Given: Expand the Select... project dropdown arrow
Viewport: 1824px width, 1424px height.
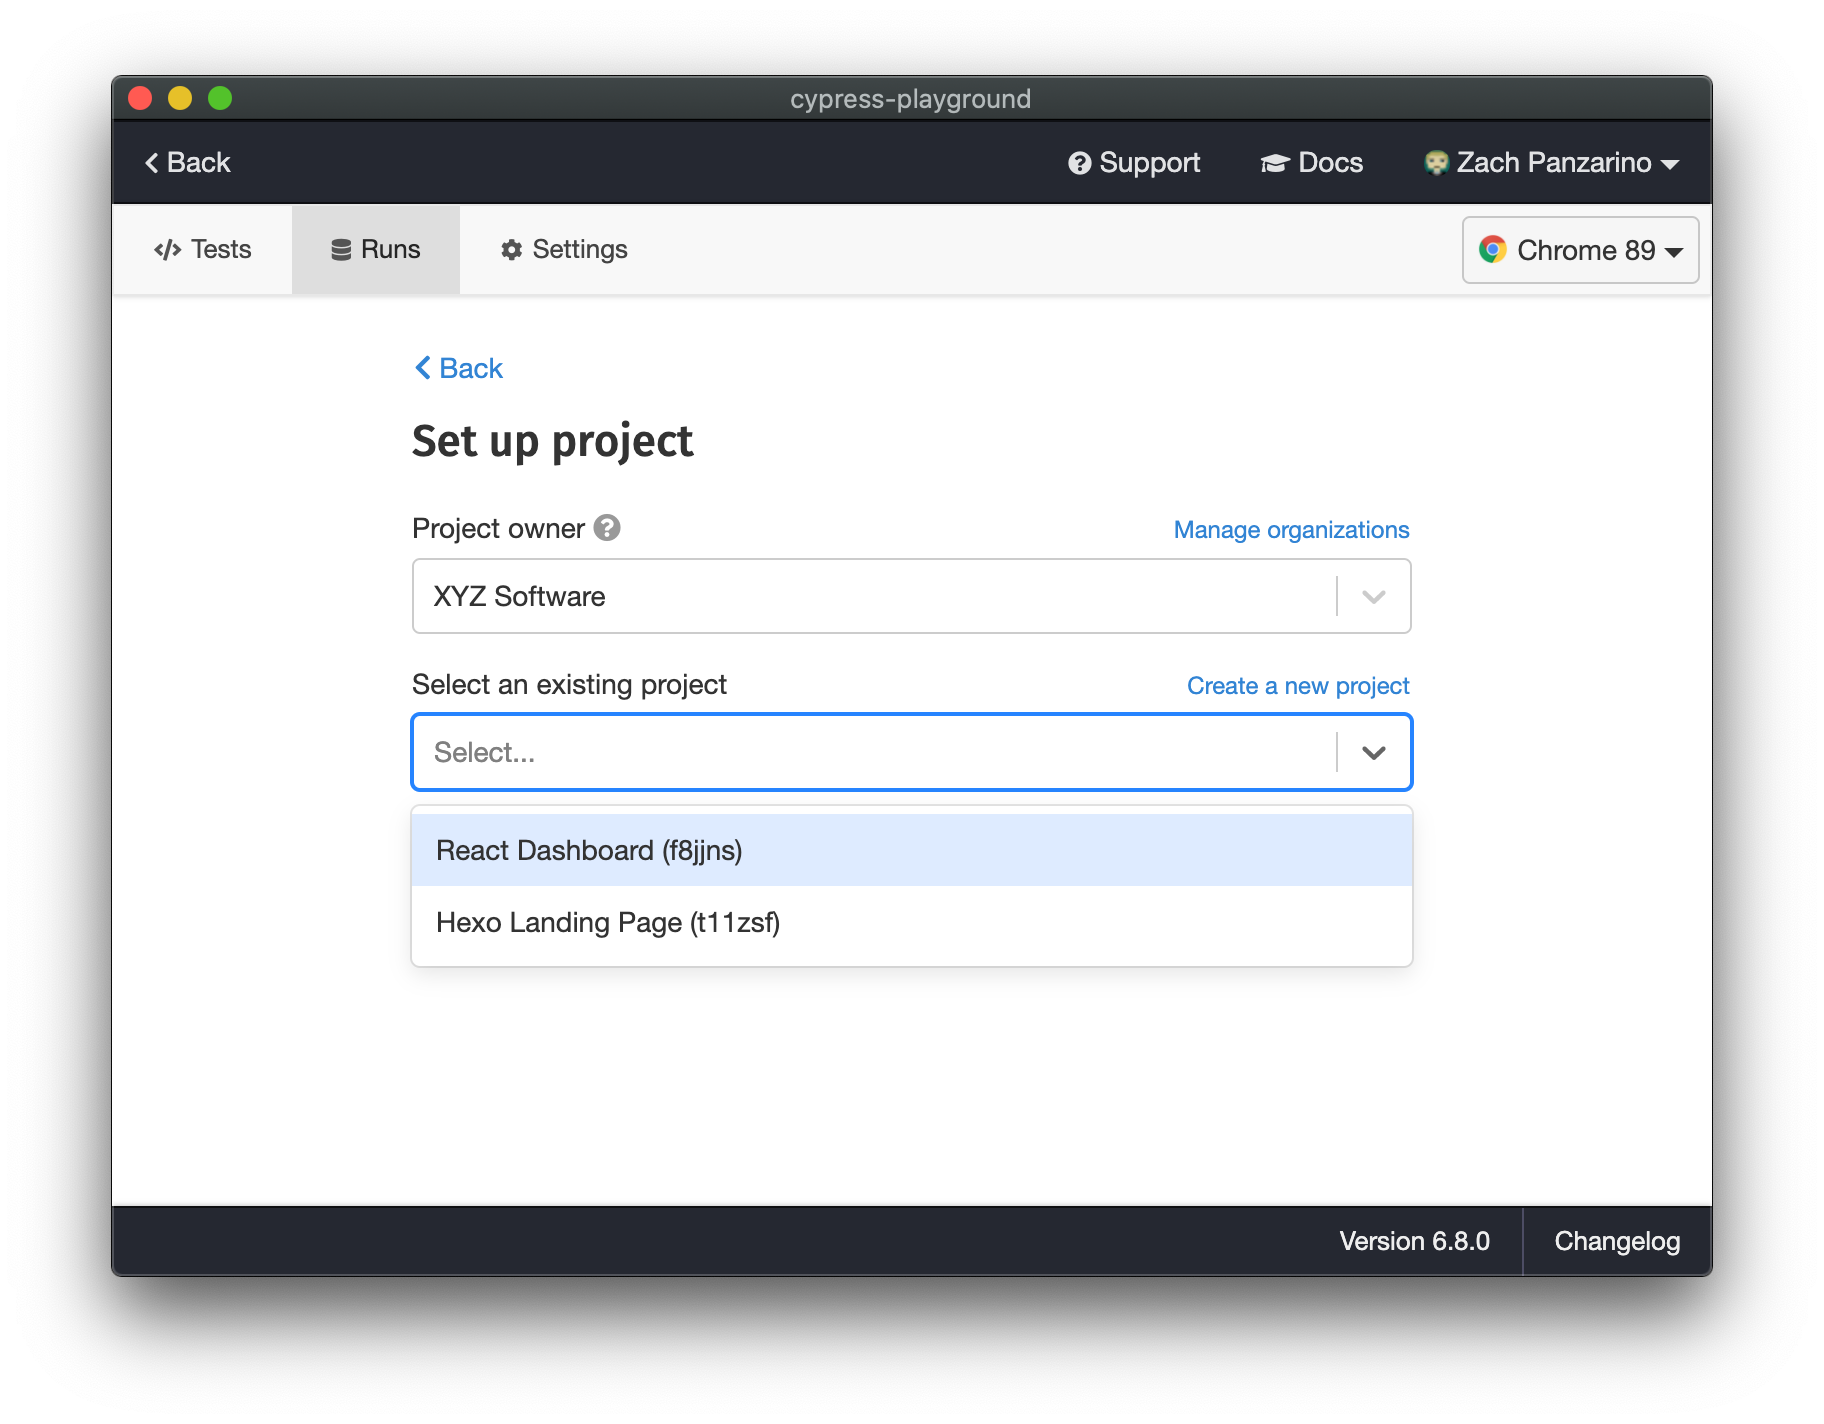Looking at the screenshot, I should click(x=1373, y=751).
